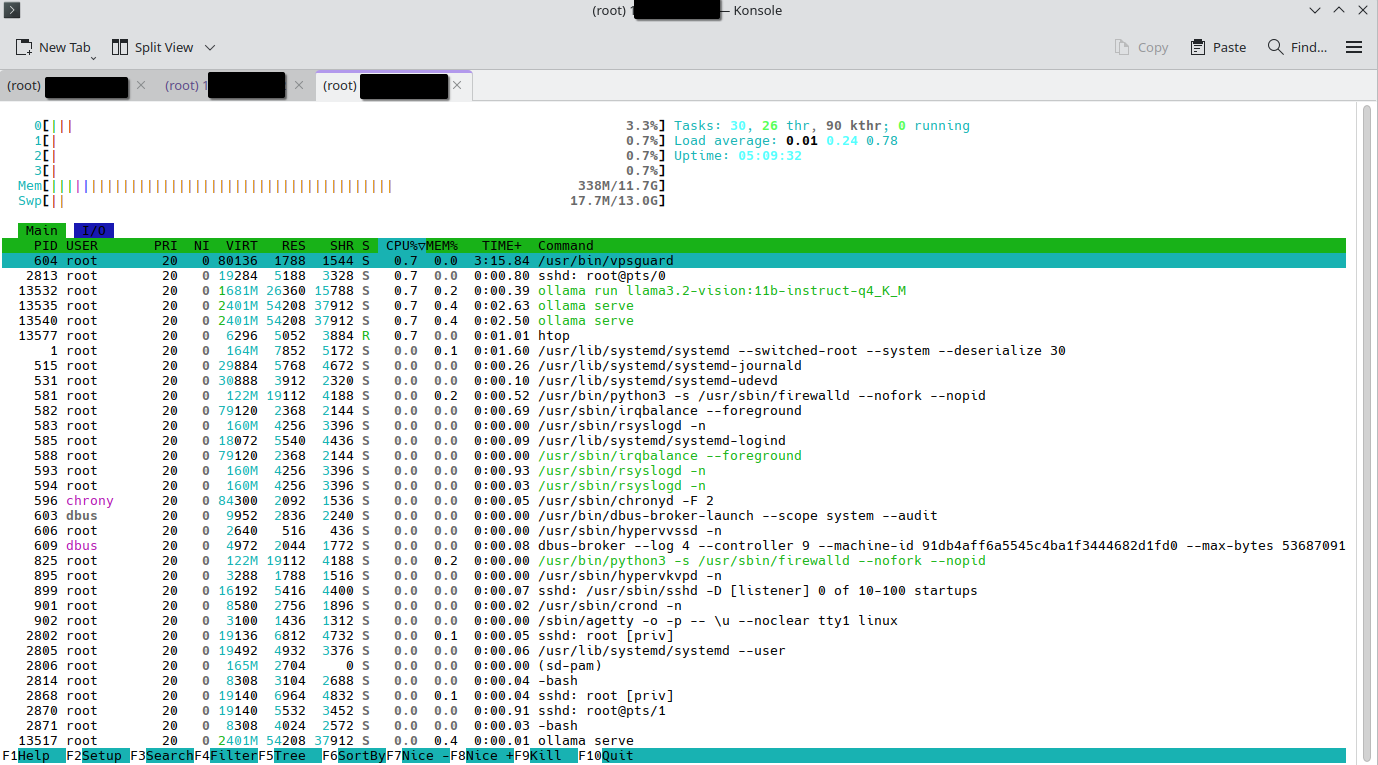Click the Paste toolbar button

click(1218, 47)
